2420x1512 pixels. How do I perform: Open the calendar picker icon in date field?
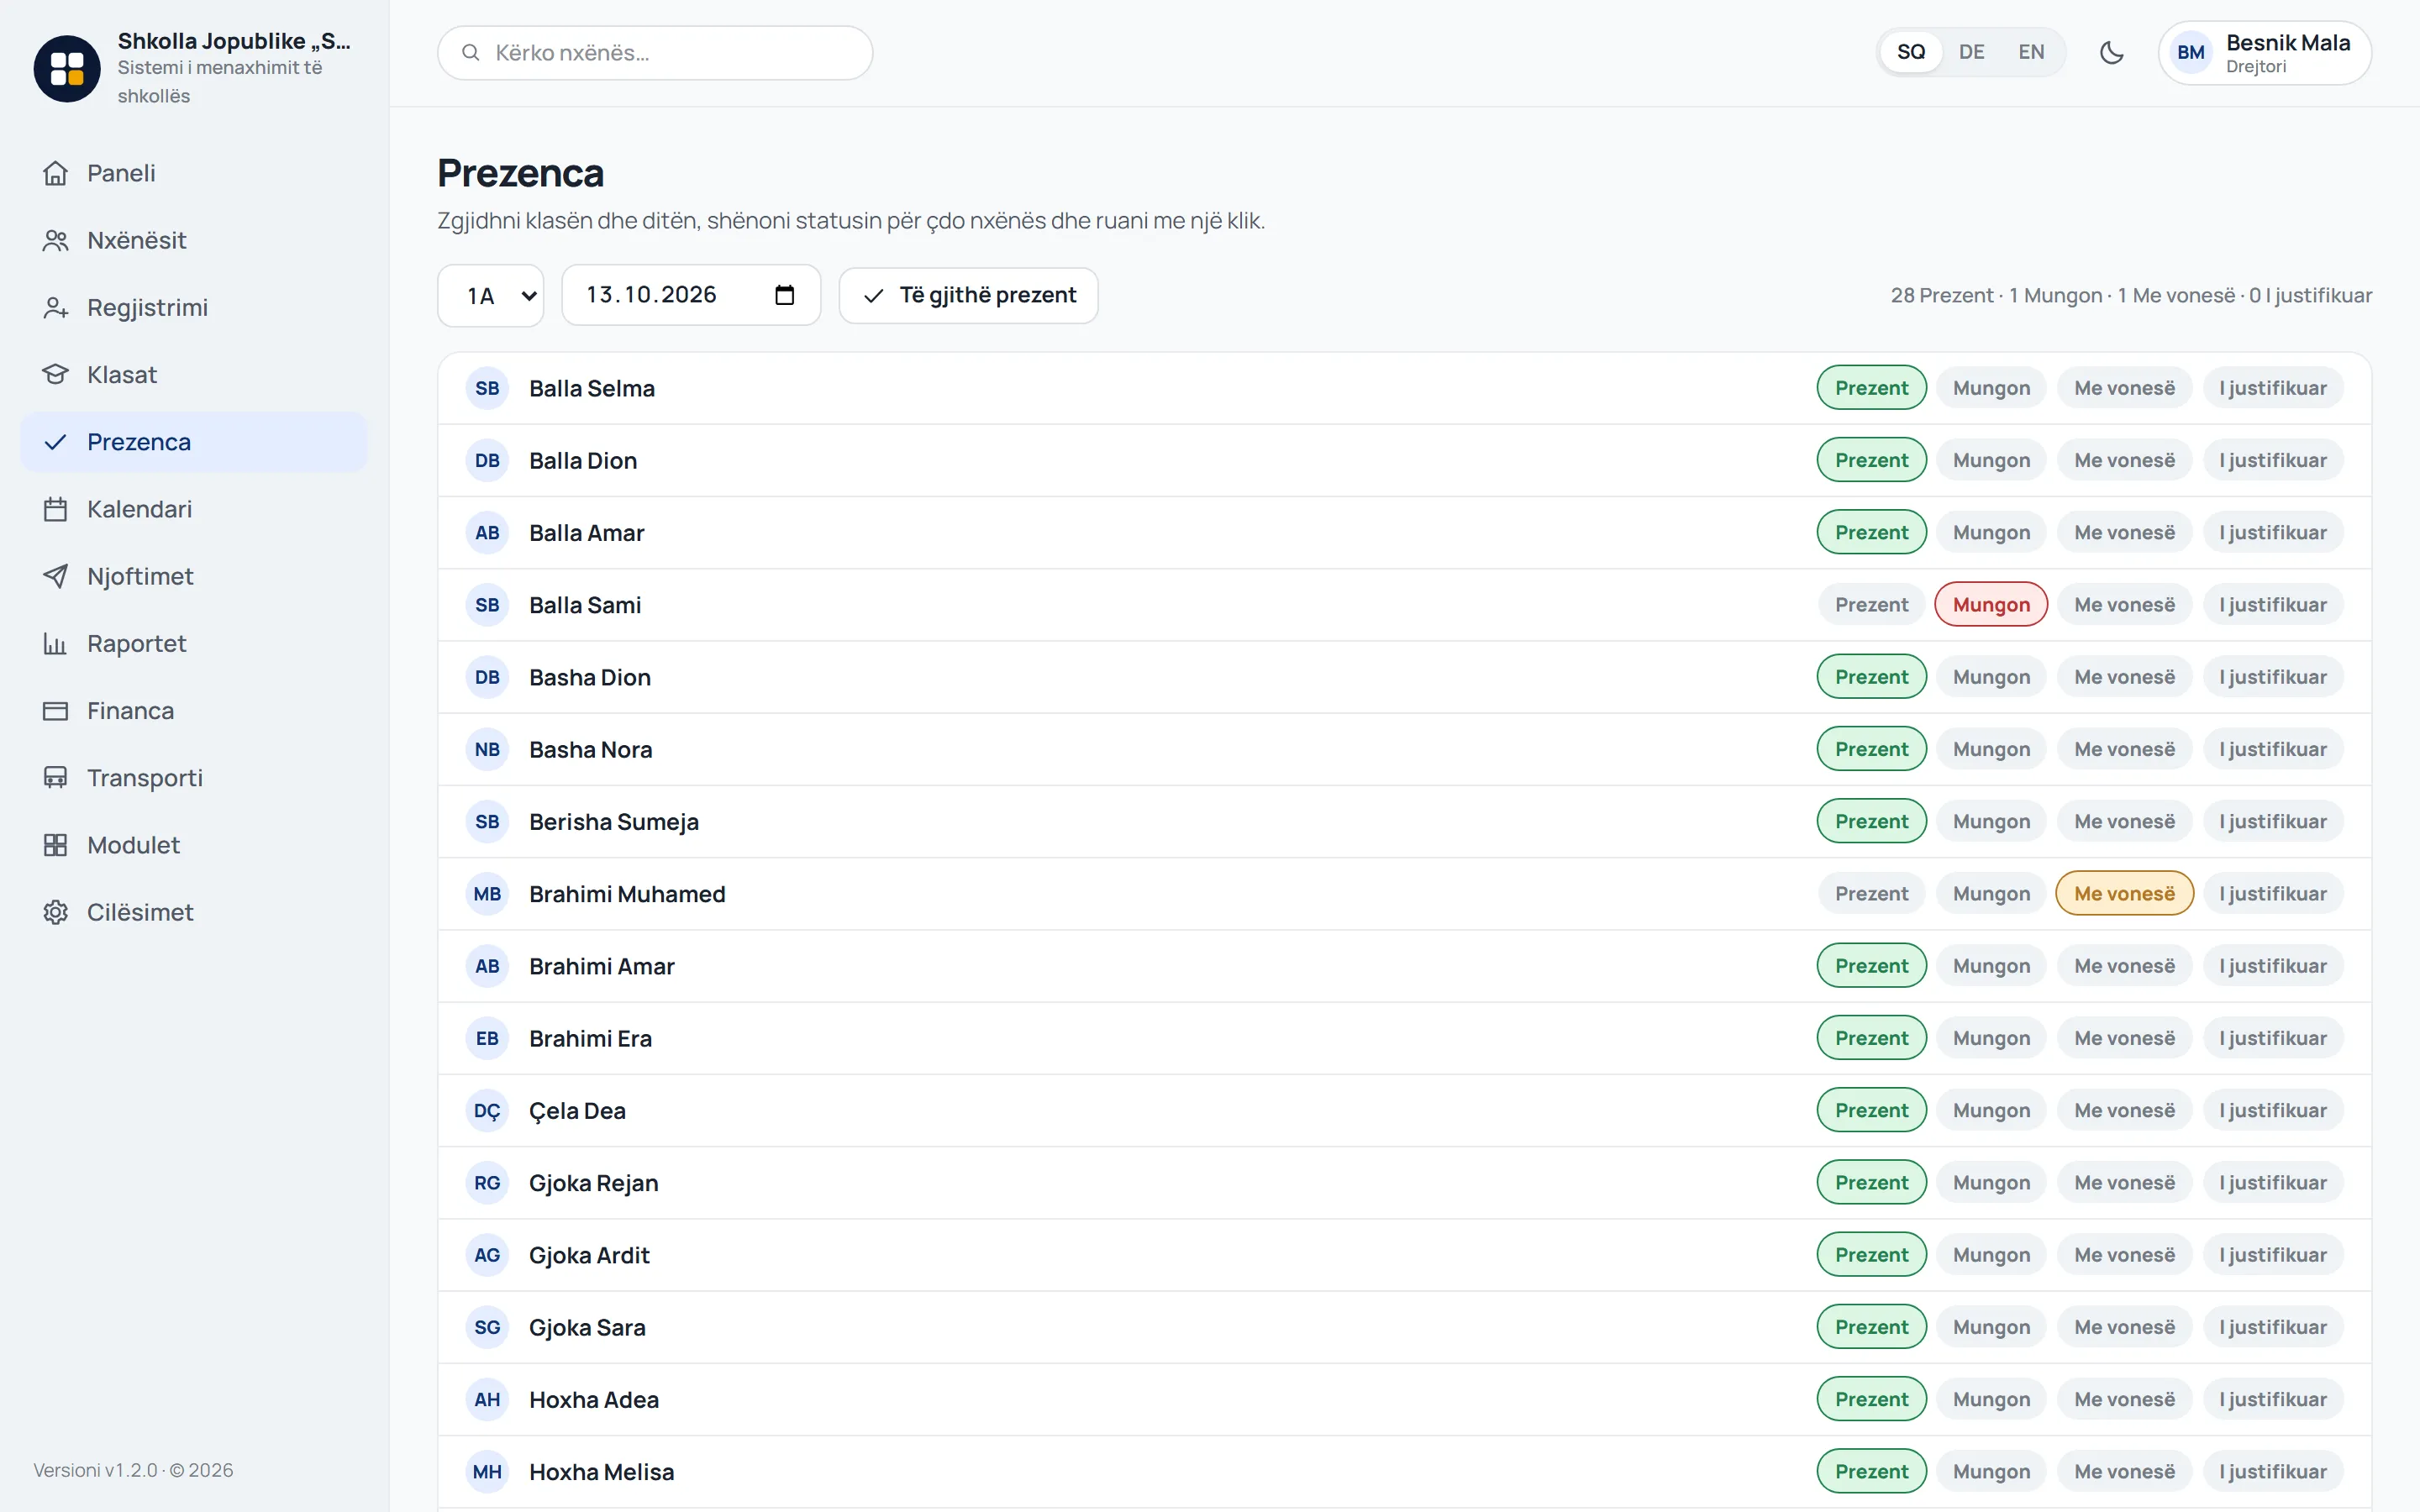[785, 295]
